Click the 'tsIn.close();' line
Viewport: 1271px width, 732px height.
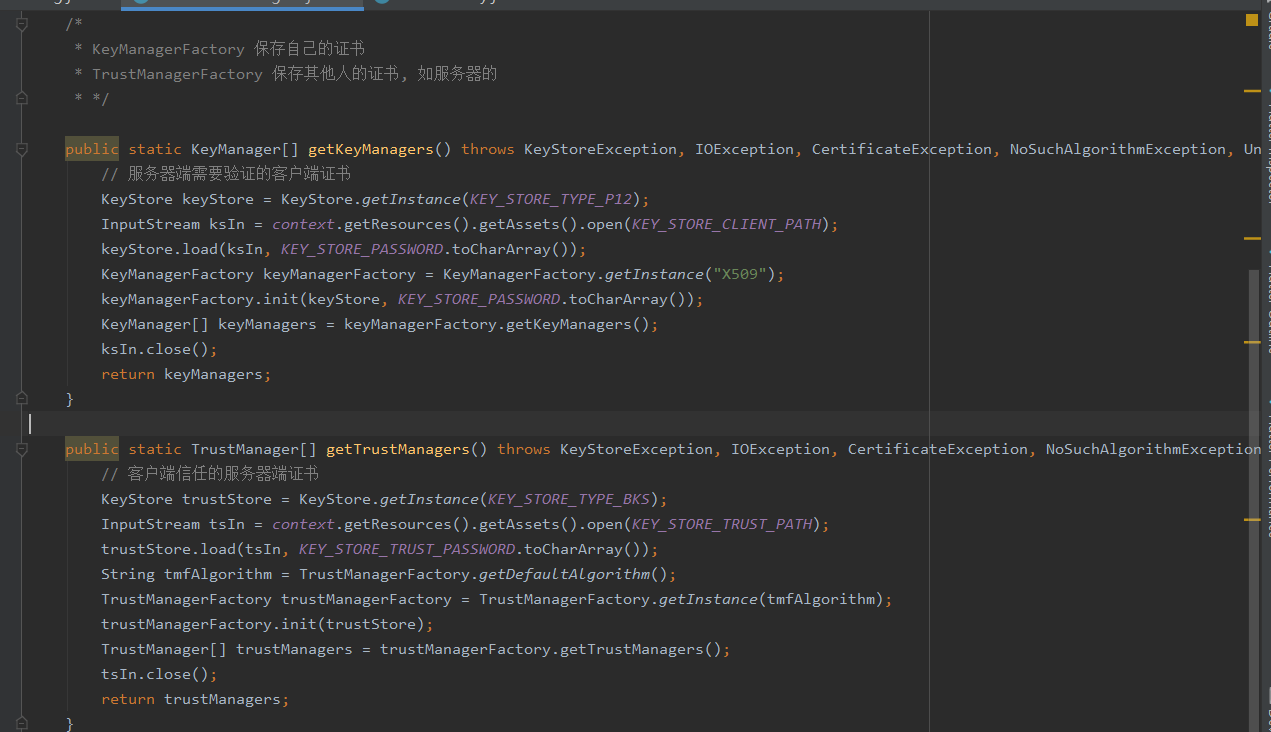click(x=159, y=674)
